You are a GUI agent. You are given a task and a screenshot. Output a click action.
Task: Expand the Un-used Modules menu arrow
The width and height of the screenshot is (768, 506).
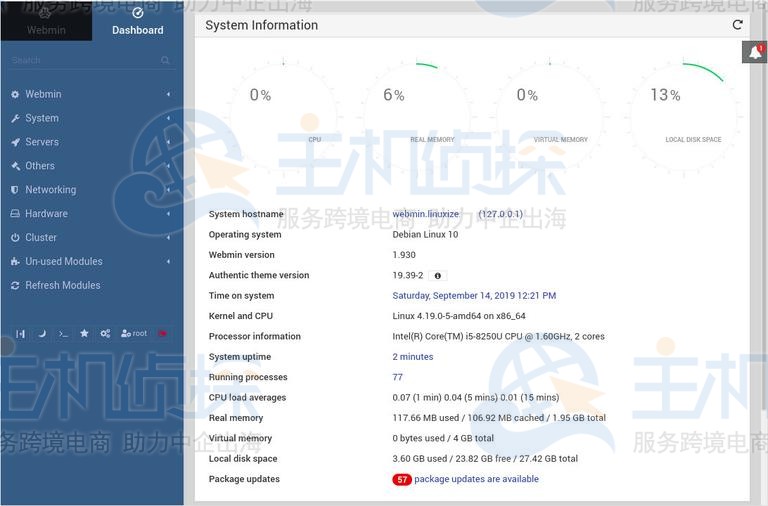(x=168, y=262)
